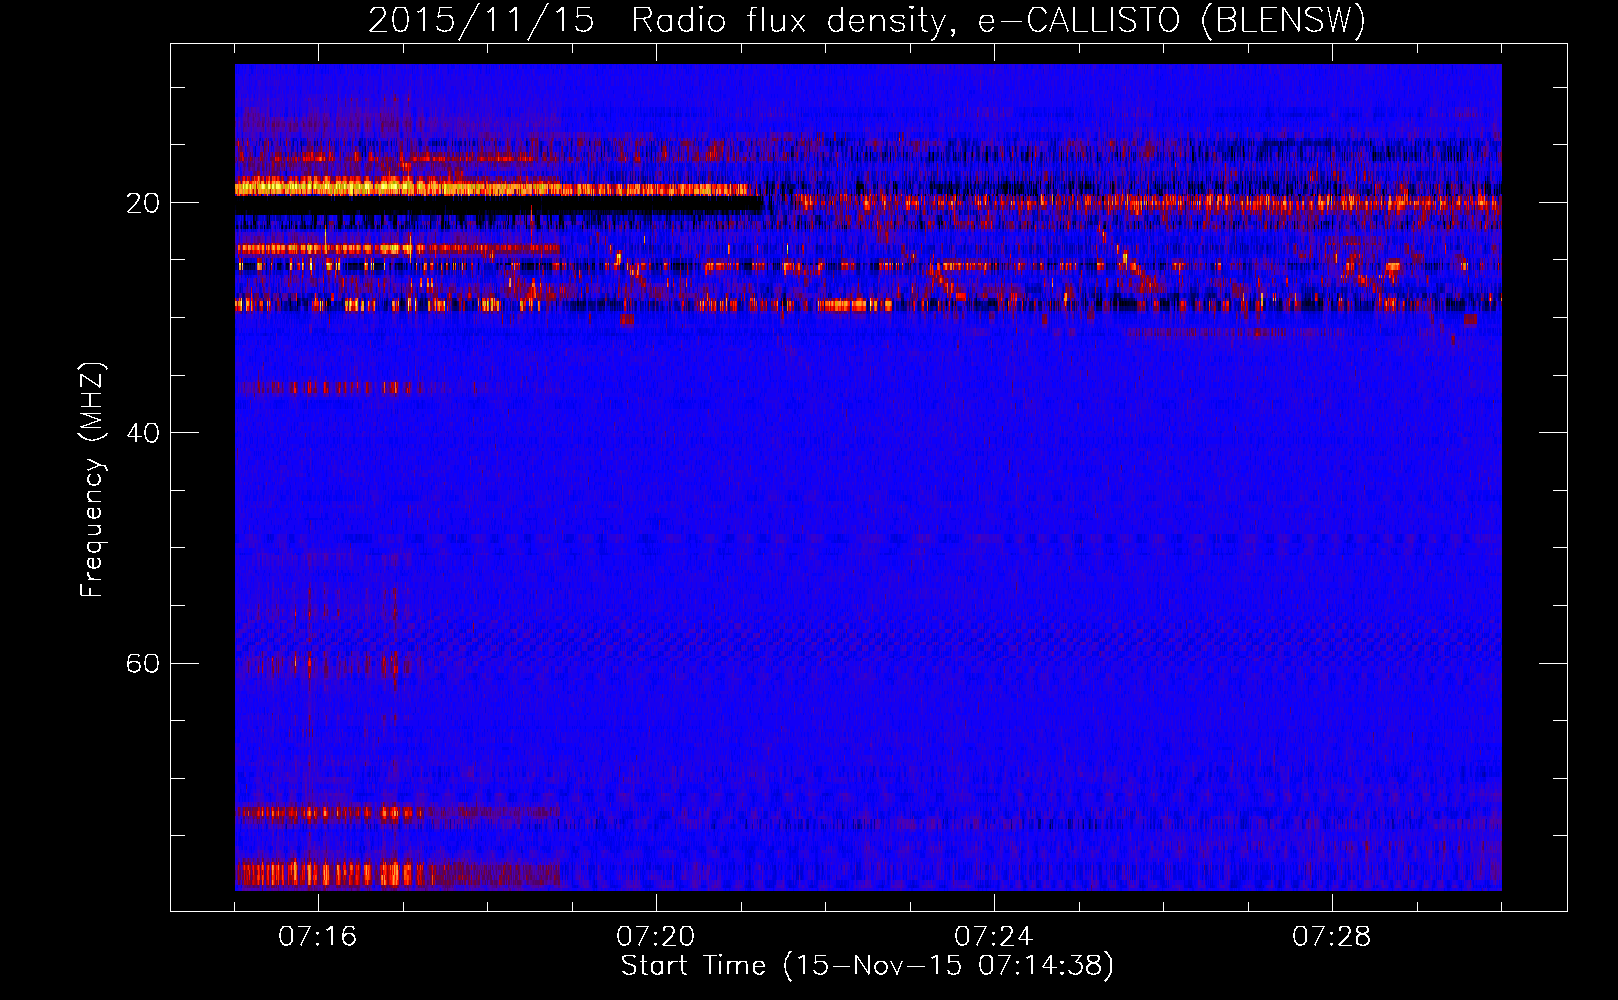Click the bright yellow emission band near 19 MHz
1618x1000 pixels.
click(493, 187)
